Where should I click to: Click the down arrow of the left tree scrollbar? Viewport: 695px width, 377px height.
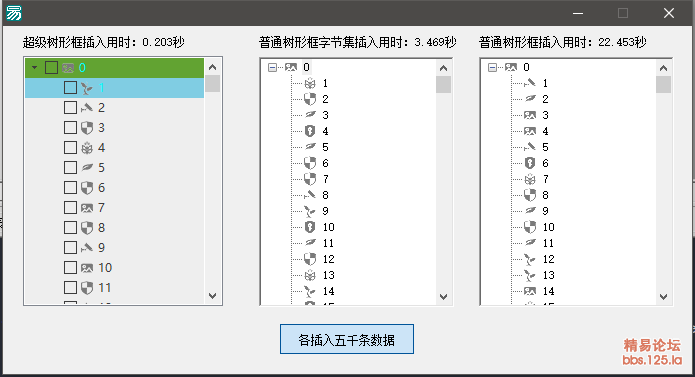click(x=213, y=296)
